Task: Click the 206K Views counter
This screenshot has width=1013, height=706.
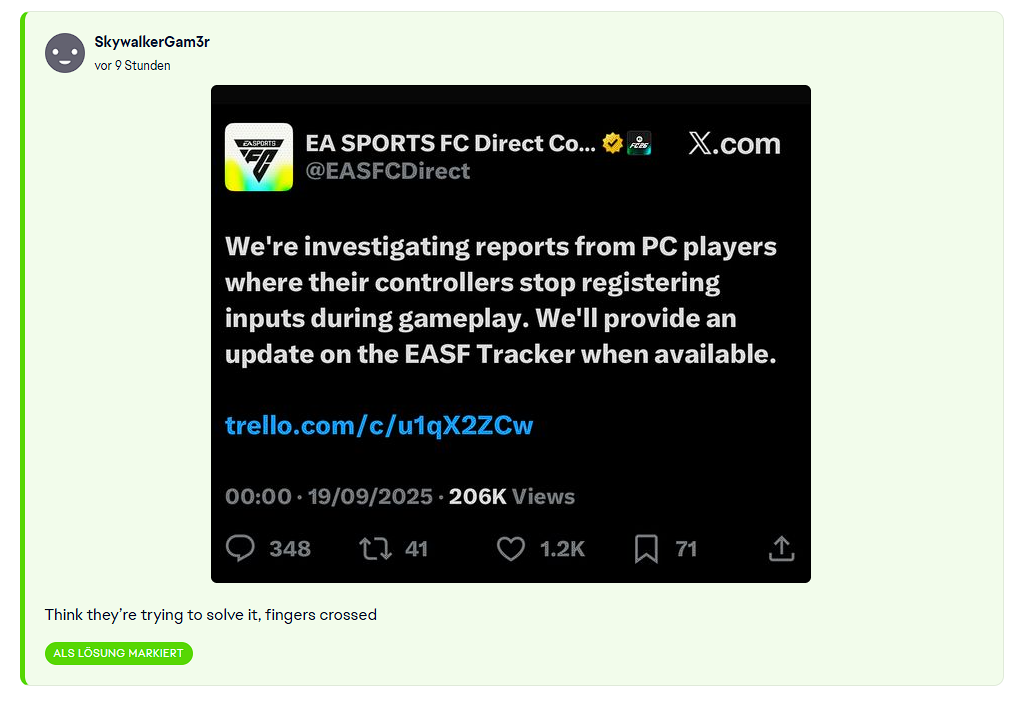Action: click(512, 497)
